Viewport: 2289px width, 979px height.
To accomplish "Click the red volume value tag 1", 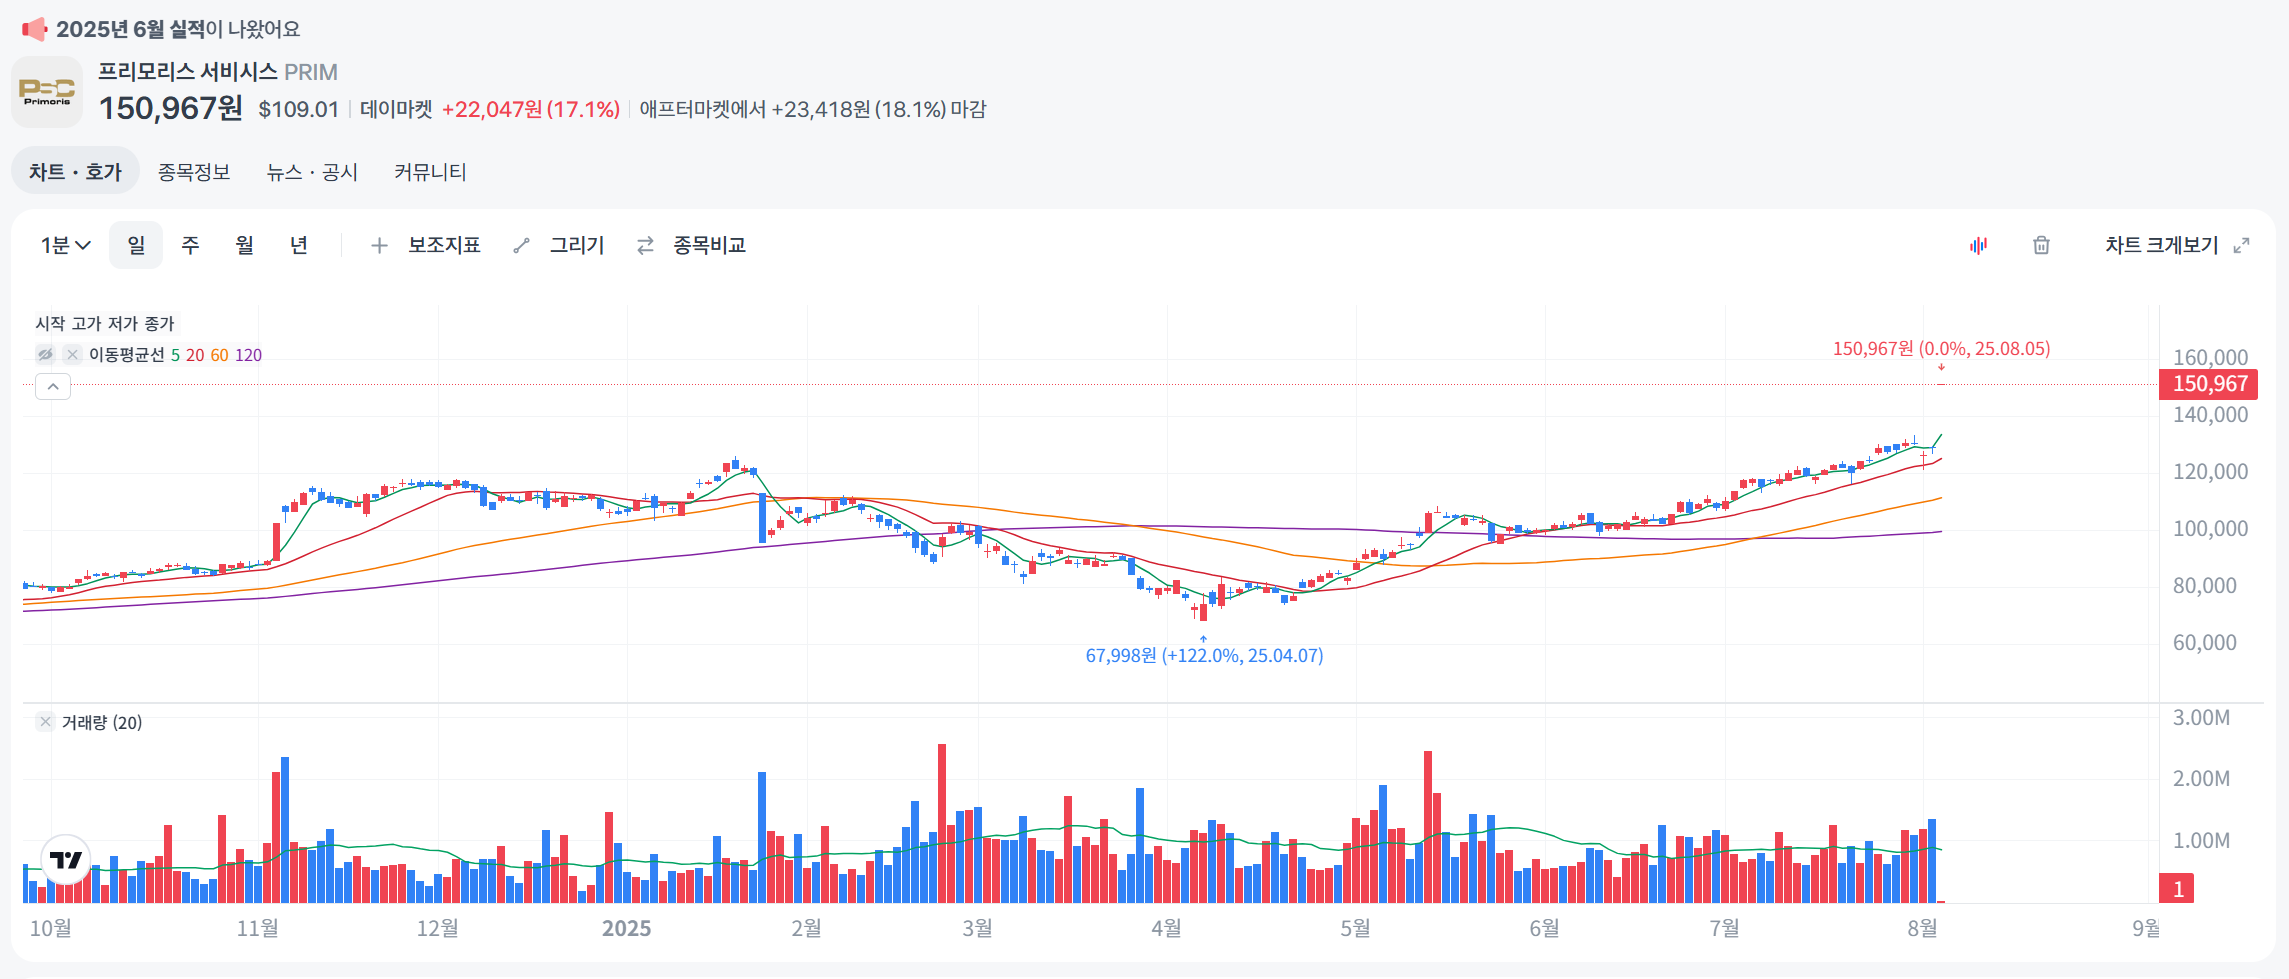I will 2177,889.
